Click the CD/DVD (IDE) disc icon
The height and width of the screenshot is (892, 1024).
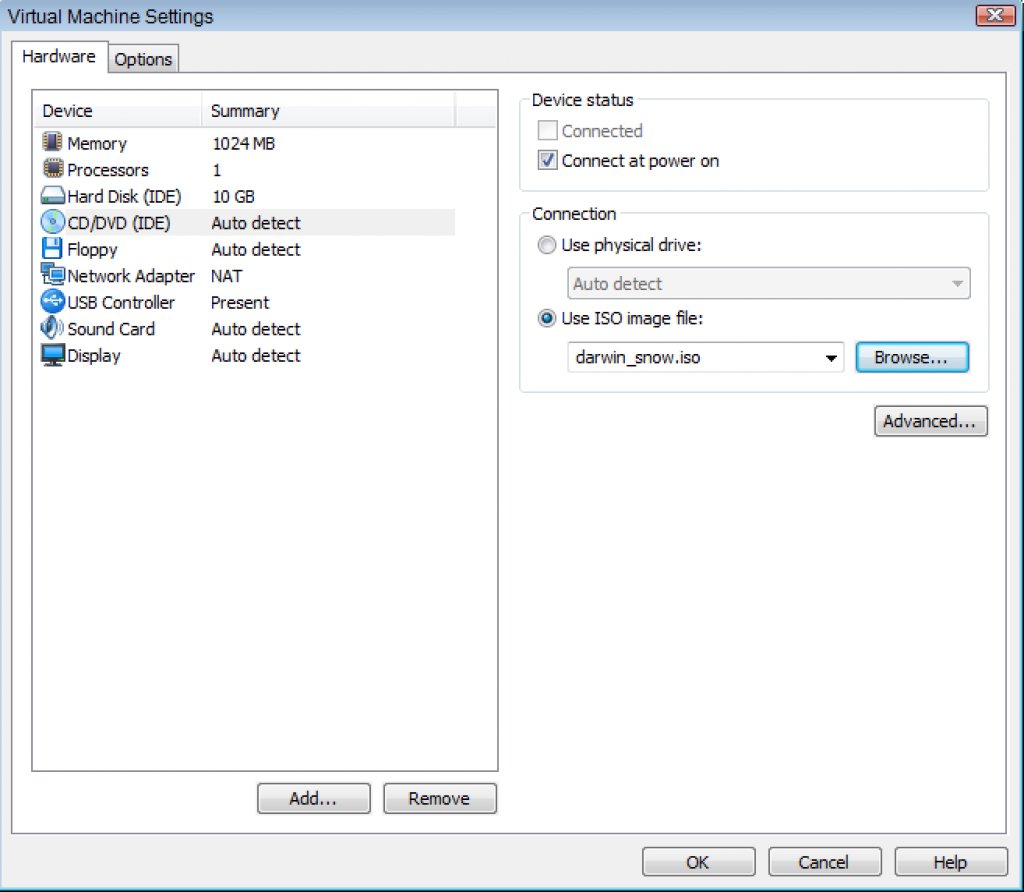click(53, 223)
